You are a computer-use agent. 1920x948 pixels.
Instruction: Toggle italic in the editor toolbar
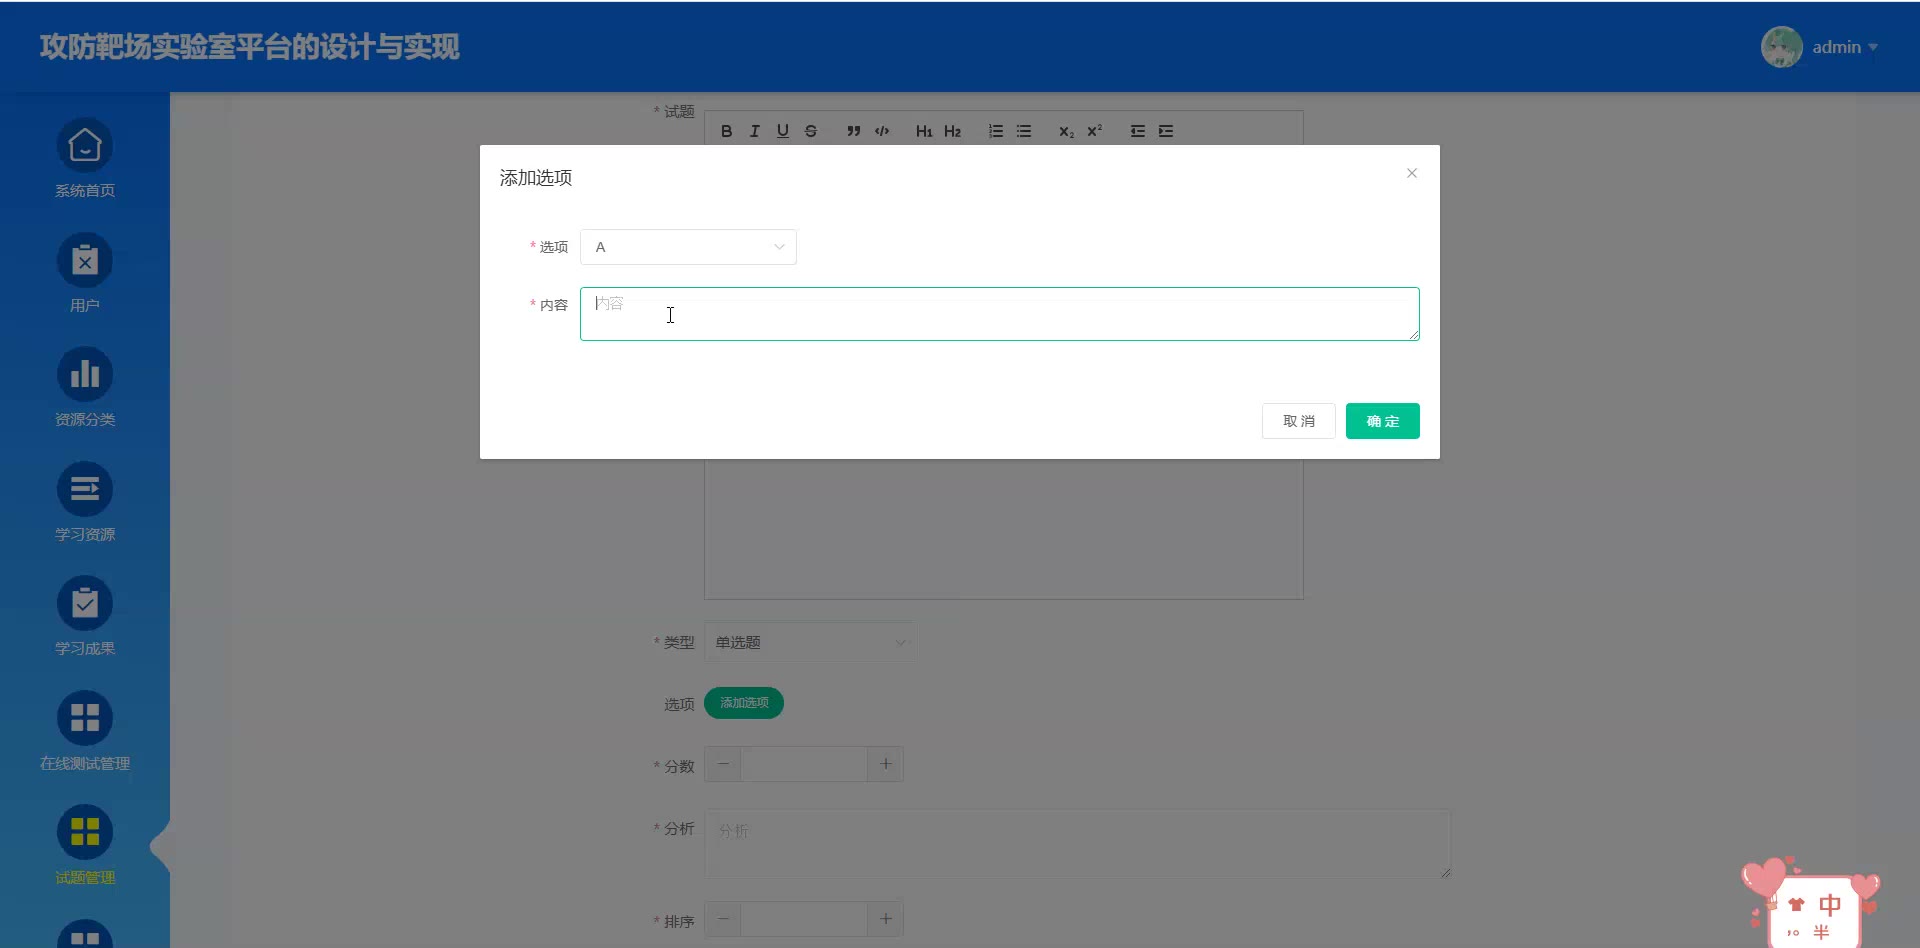[x=755, y=131]
